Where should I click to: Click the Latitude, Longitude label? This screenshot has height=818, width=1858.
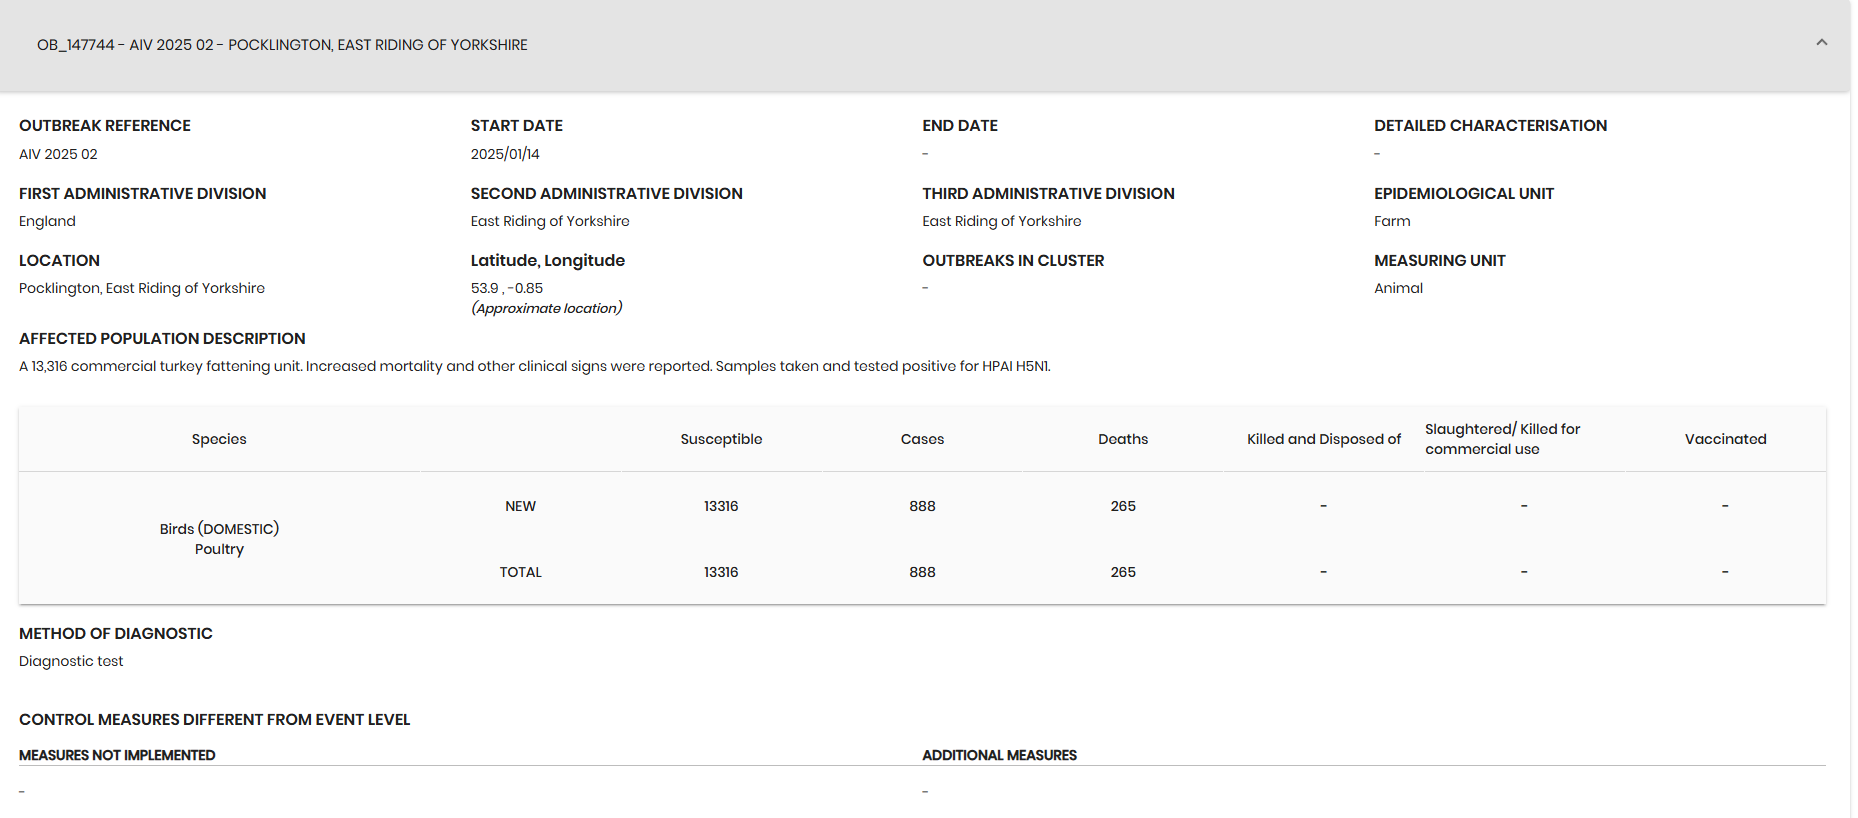pyautogui.click(x=548, y=261)
